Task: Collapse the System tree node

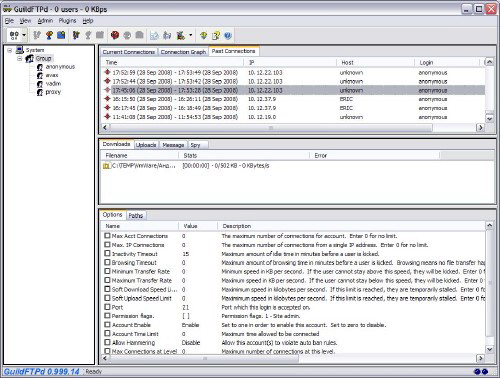Action: click(x=10, y=50)
